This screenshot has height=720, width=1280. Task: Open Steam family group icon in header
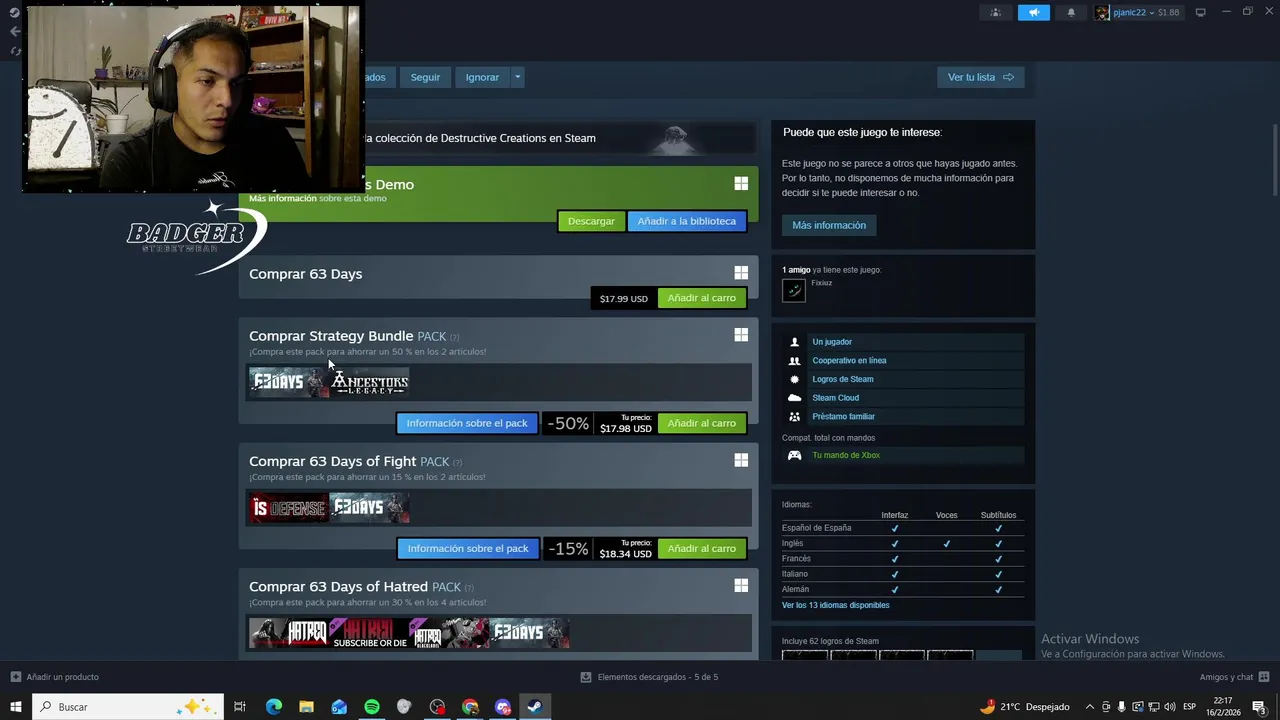coord(995,12)
